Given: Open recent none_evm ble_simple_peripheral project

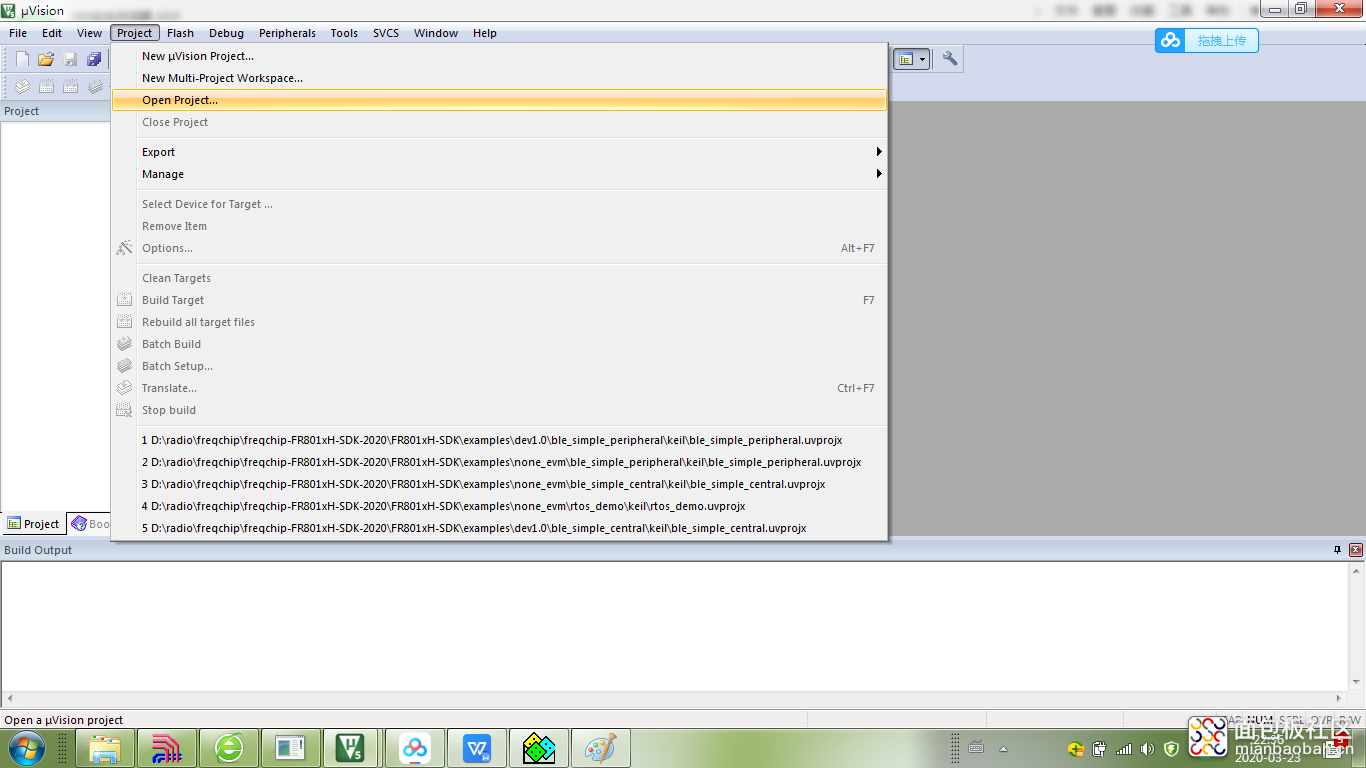Looking at the screenshot, I should coord(499,462).
